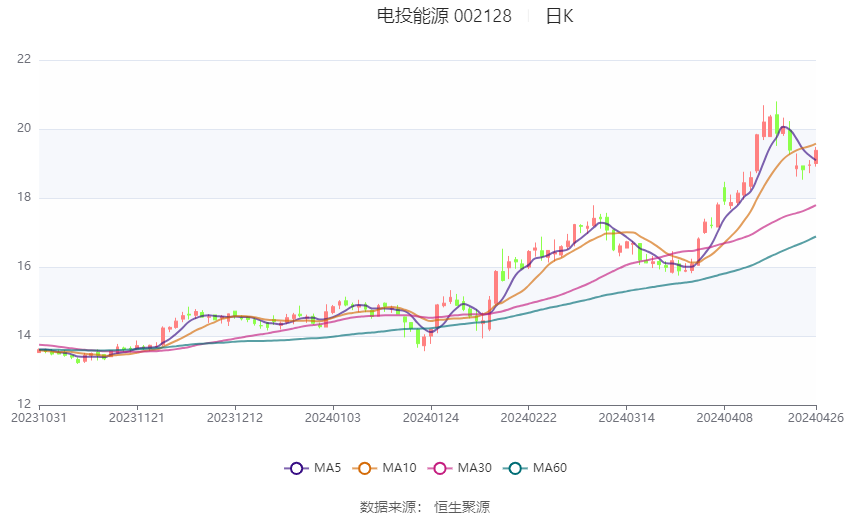This screenshot has height=517, width=850.
Task: Click the 20240103 date axis label
Action: coord(333,418)
